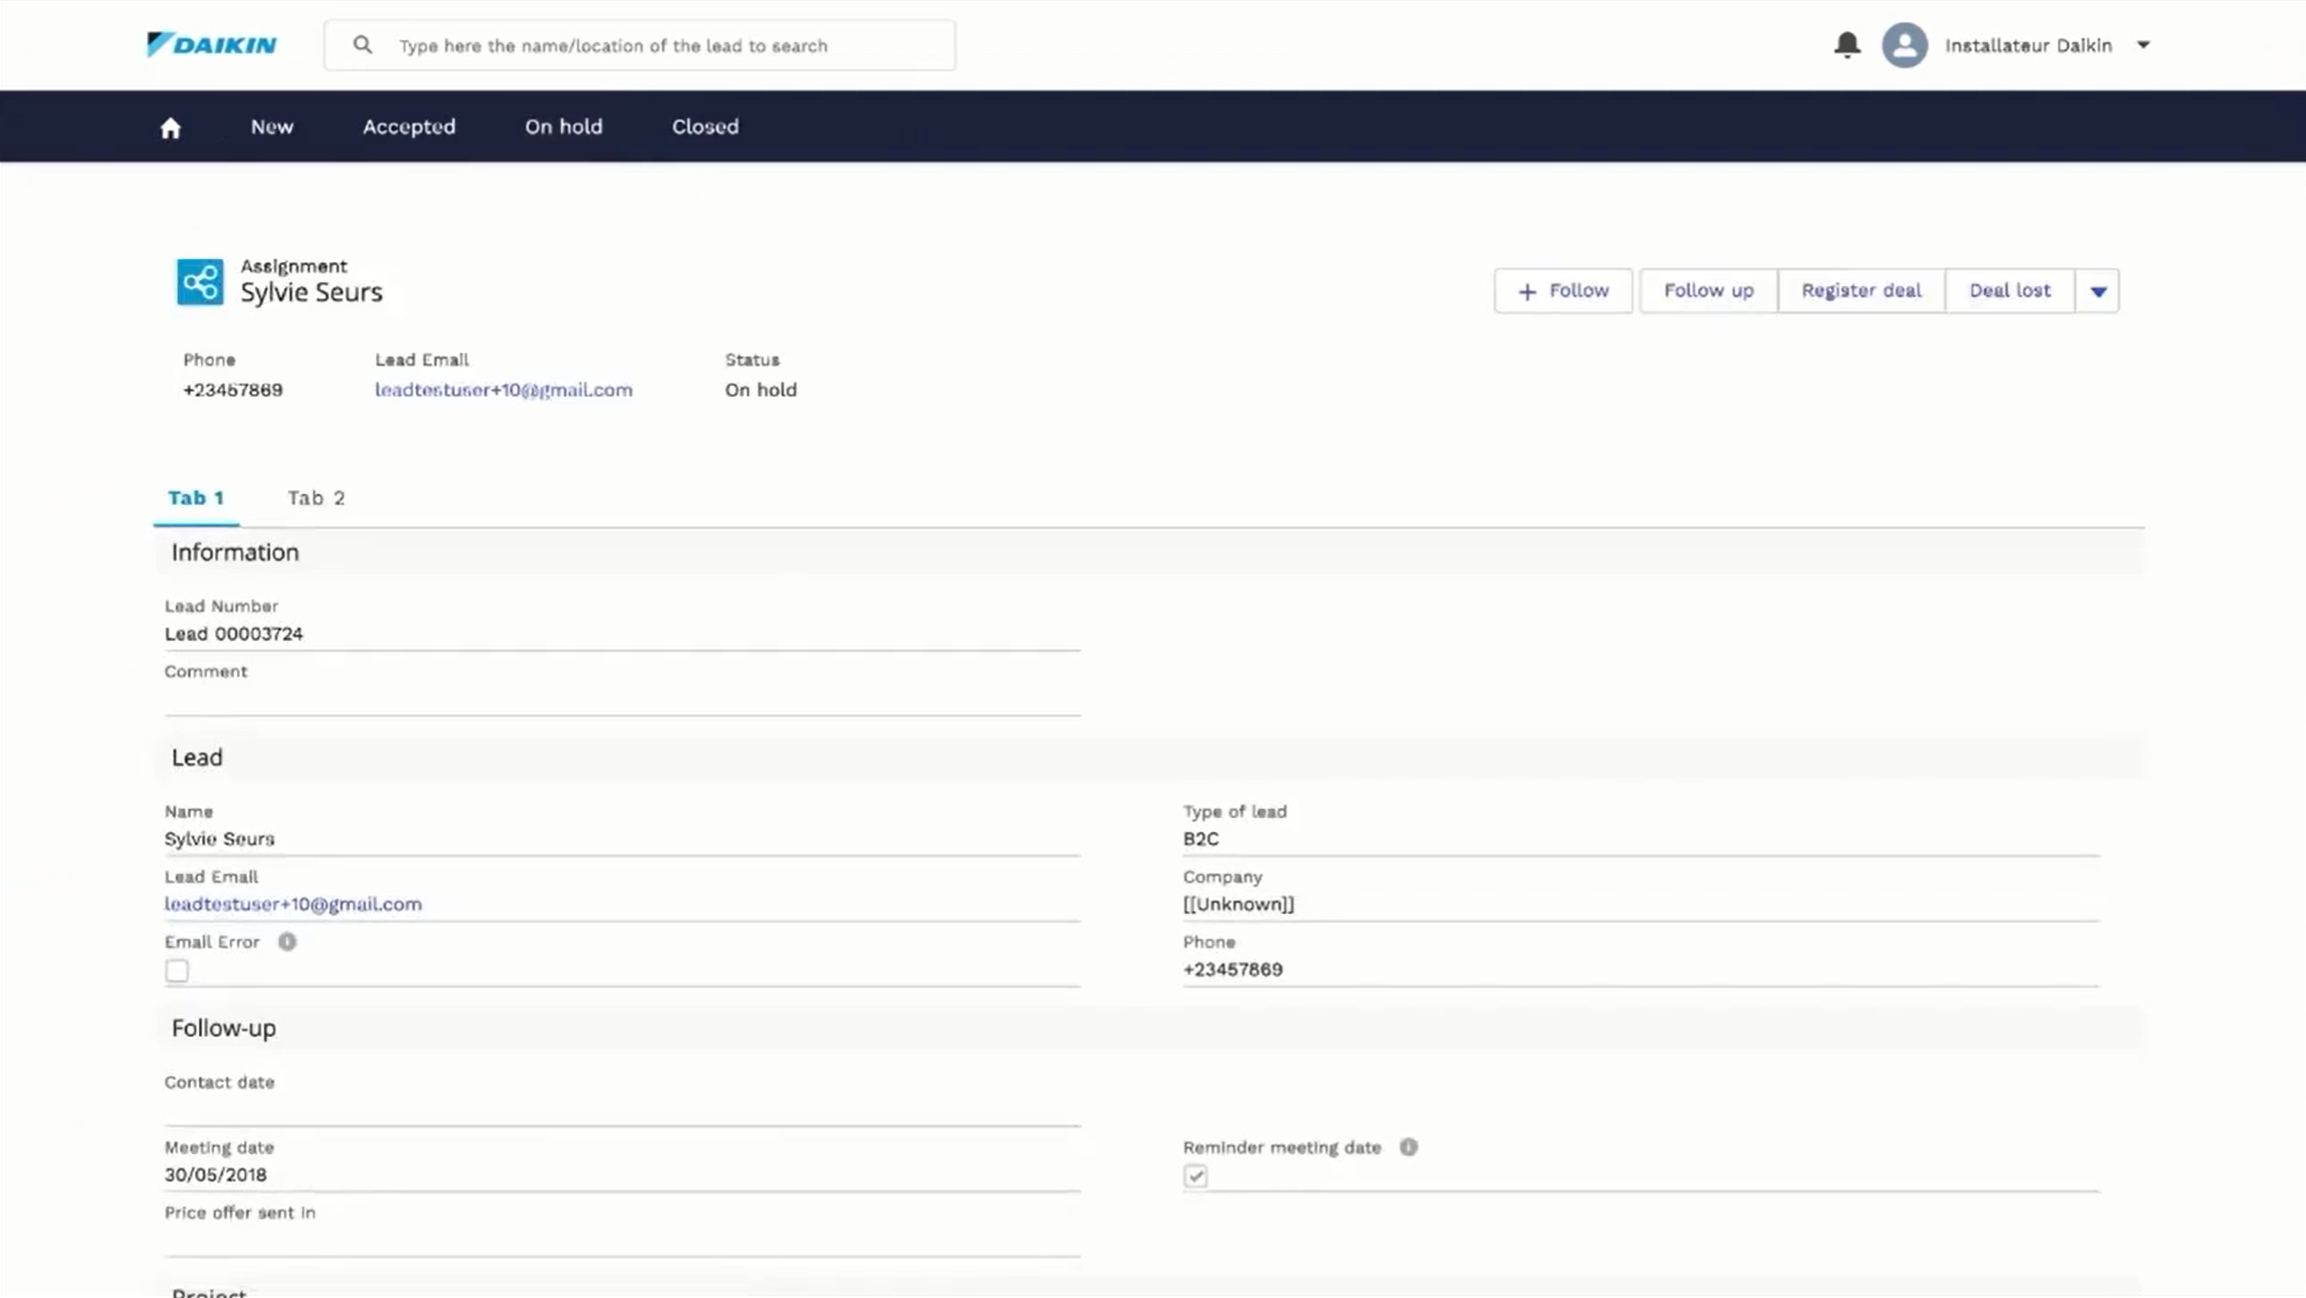The width and height of the screenshot is (2306, 1298).
Task: Click the user avatar icon
Action: coord(1903,45)
